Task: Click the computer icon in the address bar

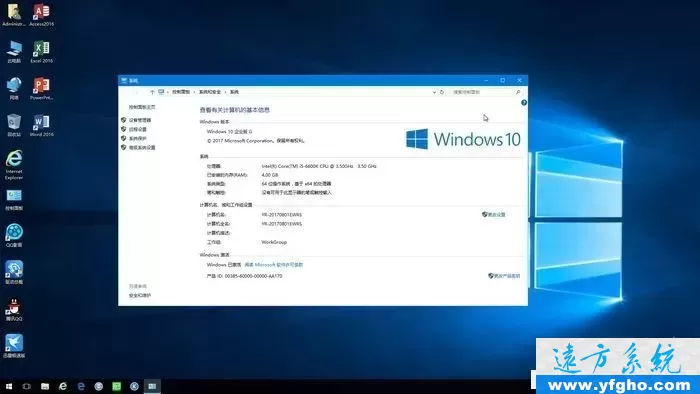Action: tap(161, 92)
